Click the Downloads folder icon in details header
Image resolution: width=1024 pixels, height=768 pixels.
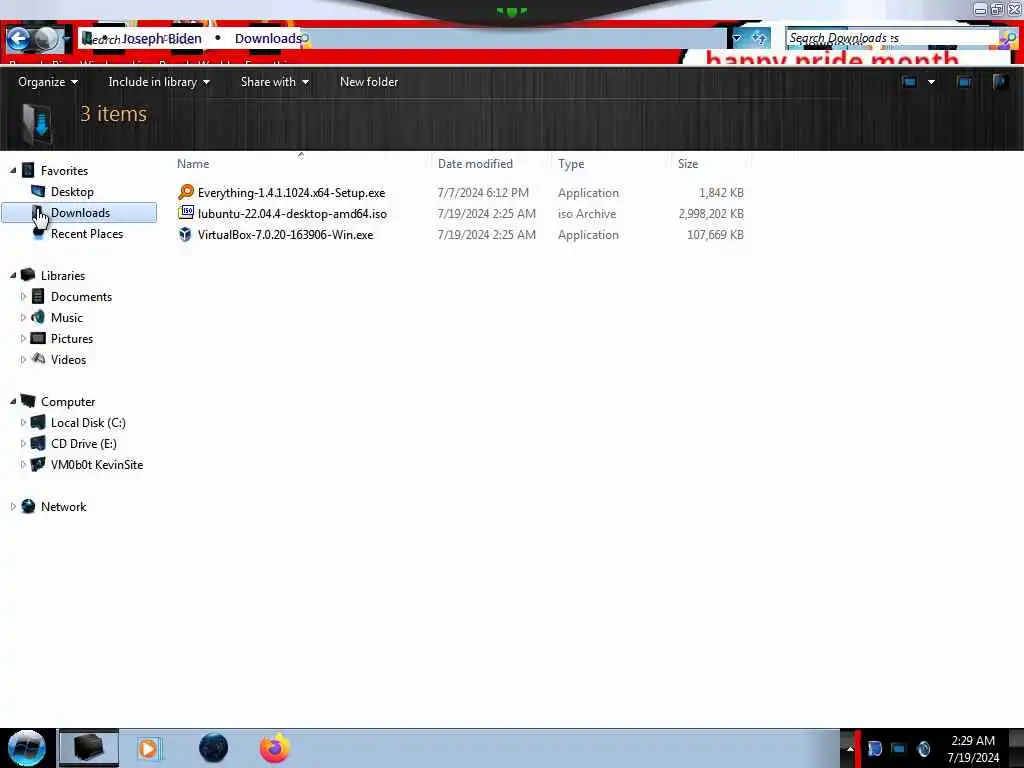coord(37,123)
